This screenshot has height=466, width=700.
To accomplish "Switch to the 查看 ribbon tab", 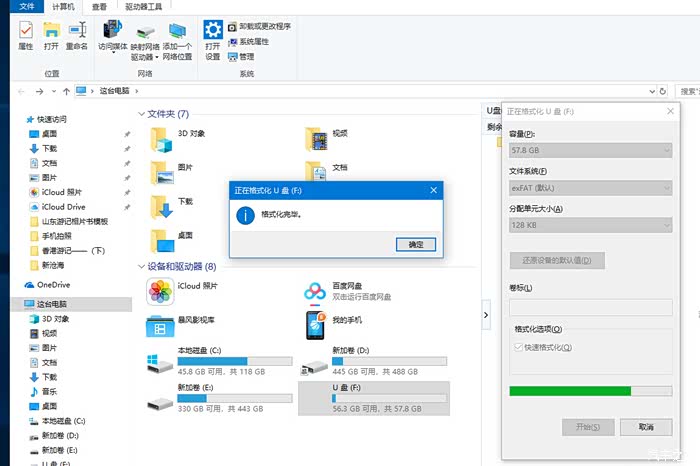I will click(x=99, y=6).
